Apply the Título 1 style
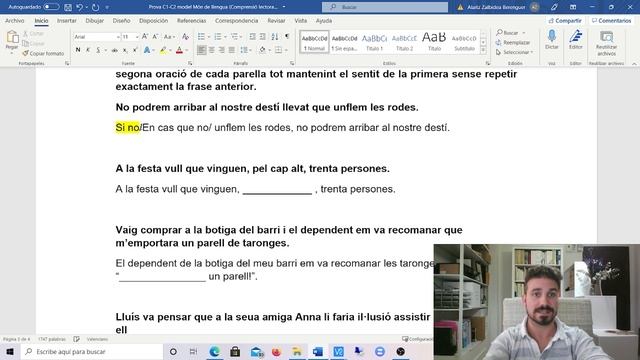Viewport: 640px width, 360px height. tap(374, 42)
